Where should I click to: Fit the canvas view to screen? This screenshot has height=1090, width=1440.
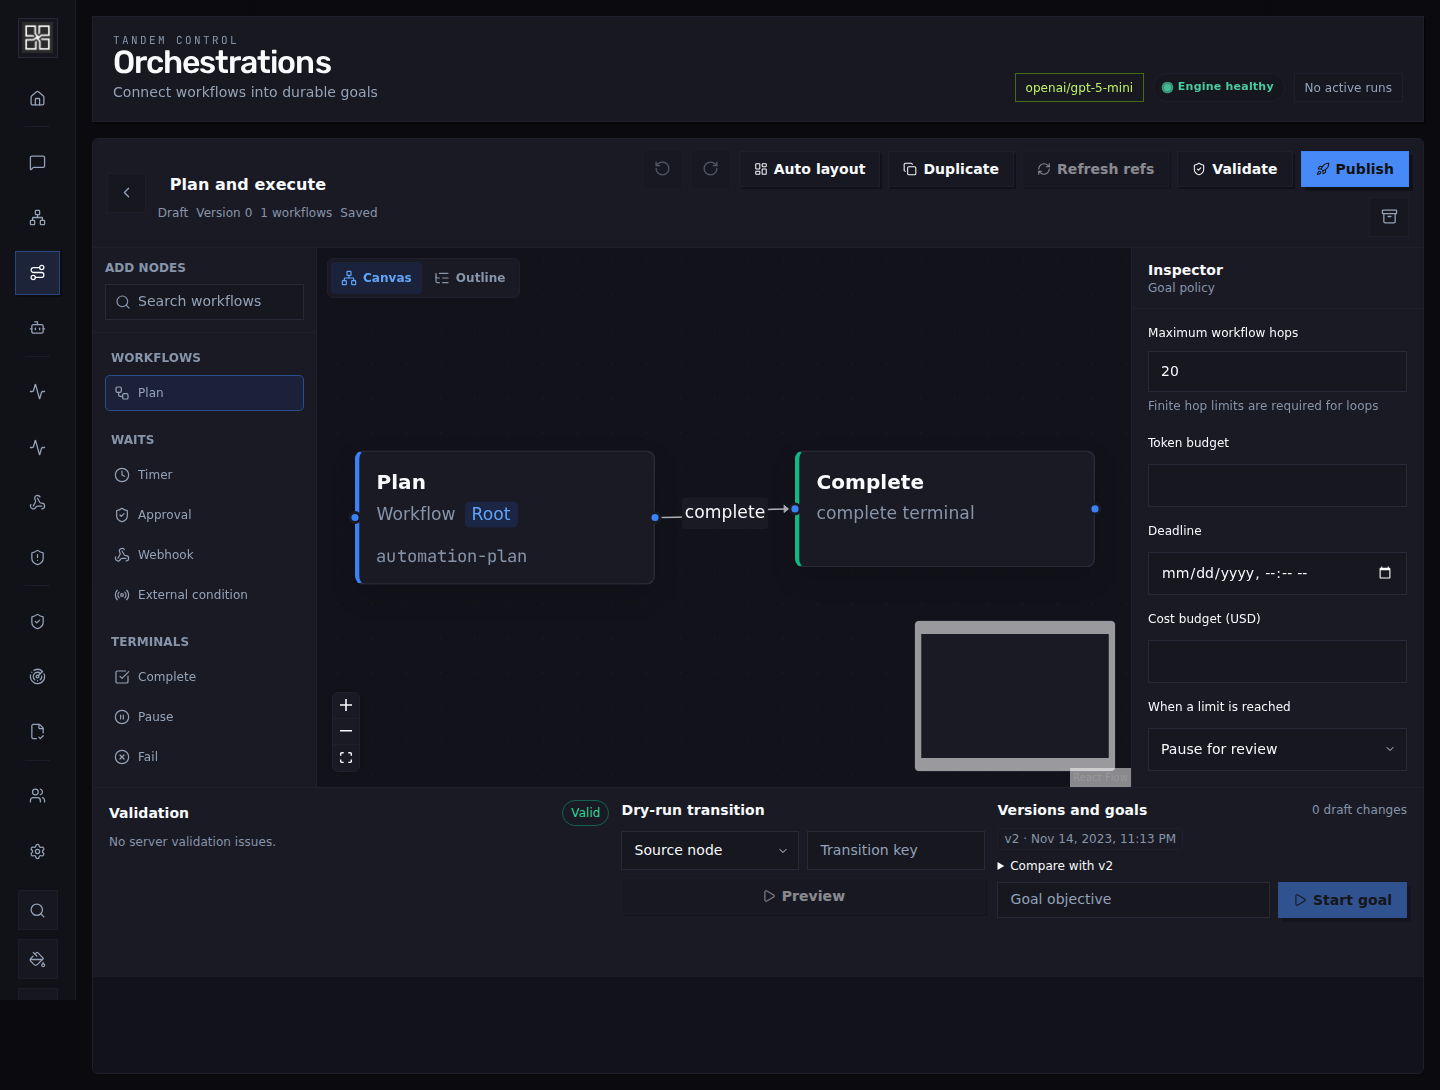(346, 758)
